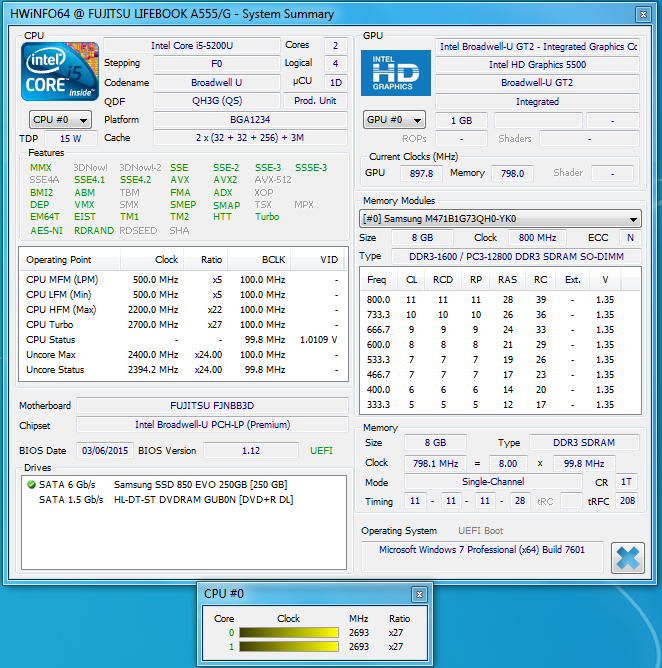This screenshot has width=662, height=668.
Task: Click the GPU clock value 897.8
Action: click(421, 173)
